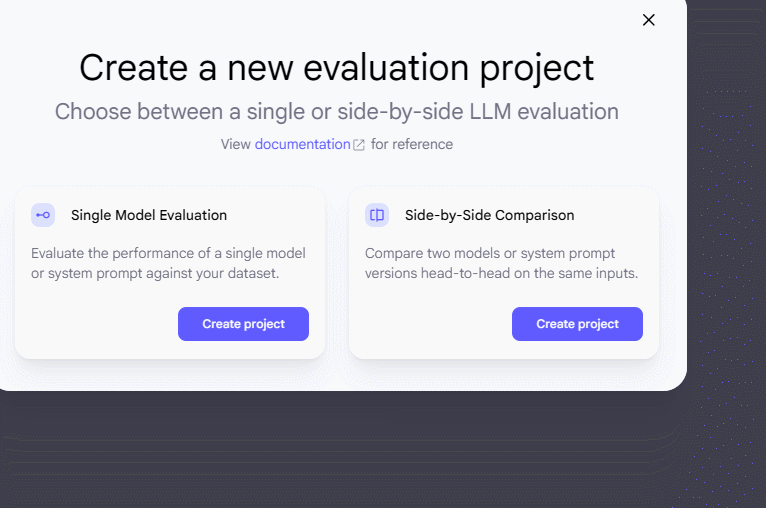Click the single model description text
The width and height of the screenshot is (766, 508).
(x=168, y=263)
